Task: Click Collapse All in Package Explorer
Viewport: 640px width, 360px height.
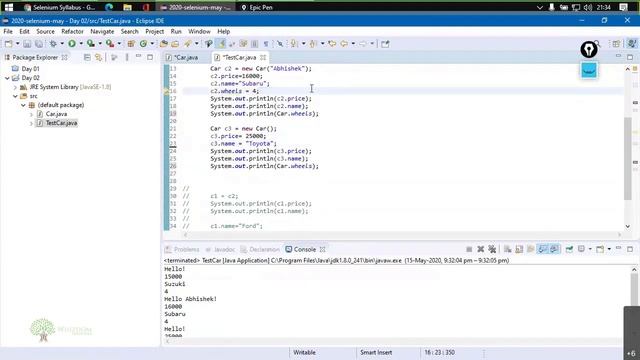Action: point(87,58)
